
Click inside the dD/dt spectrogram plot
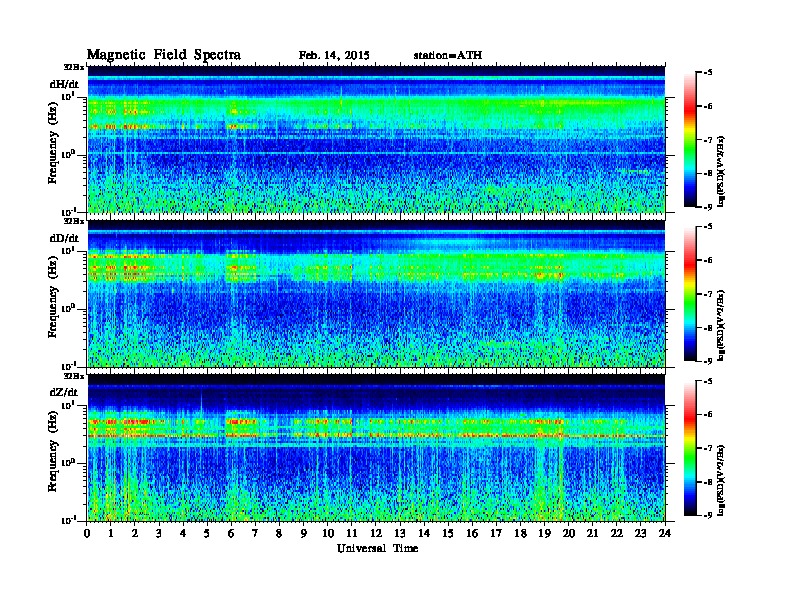pos(376,293)
